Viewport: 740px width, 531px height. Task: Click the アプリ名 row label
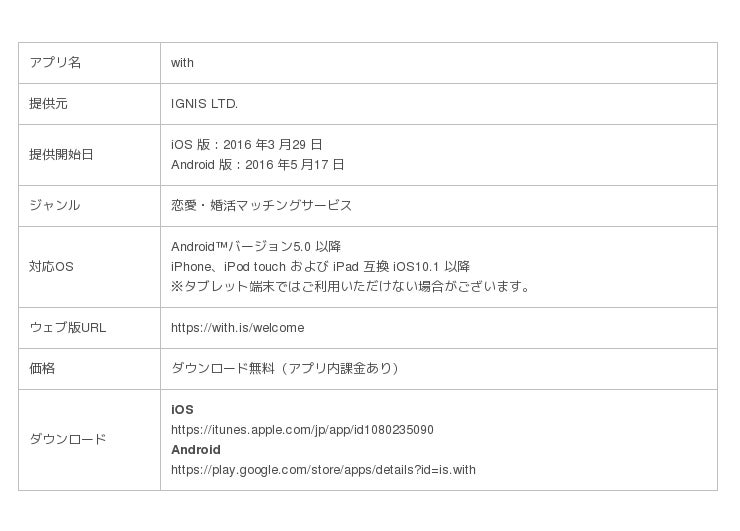[55, 63]
